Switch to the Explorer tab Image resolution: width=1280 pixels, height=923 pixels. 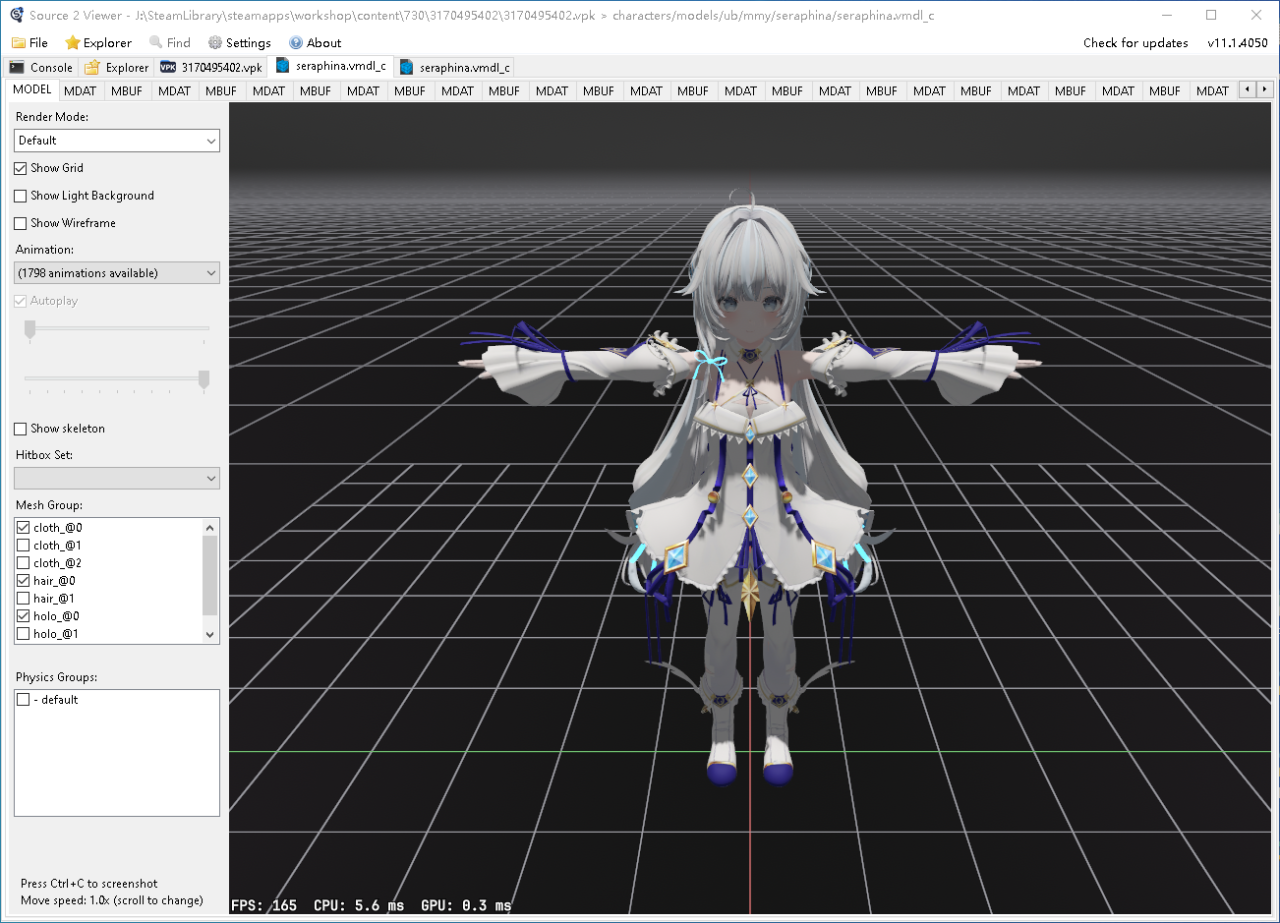(x=116, y=67)
